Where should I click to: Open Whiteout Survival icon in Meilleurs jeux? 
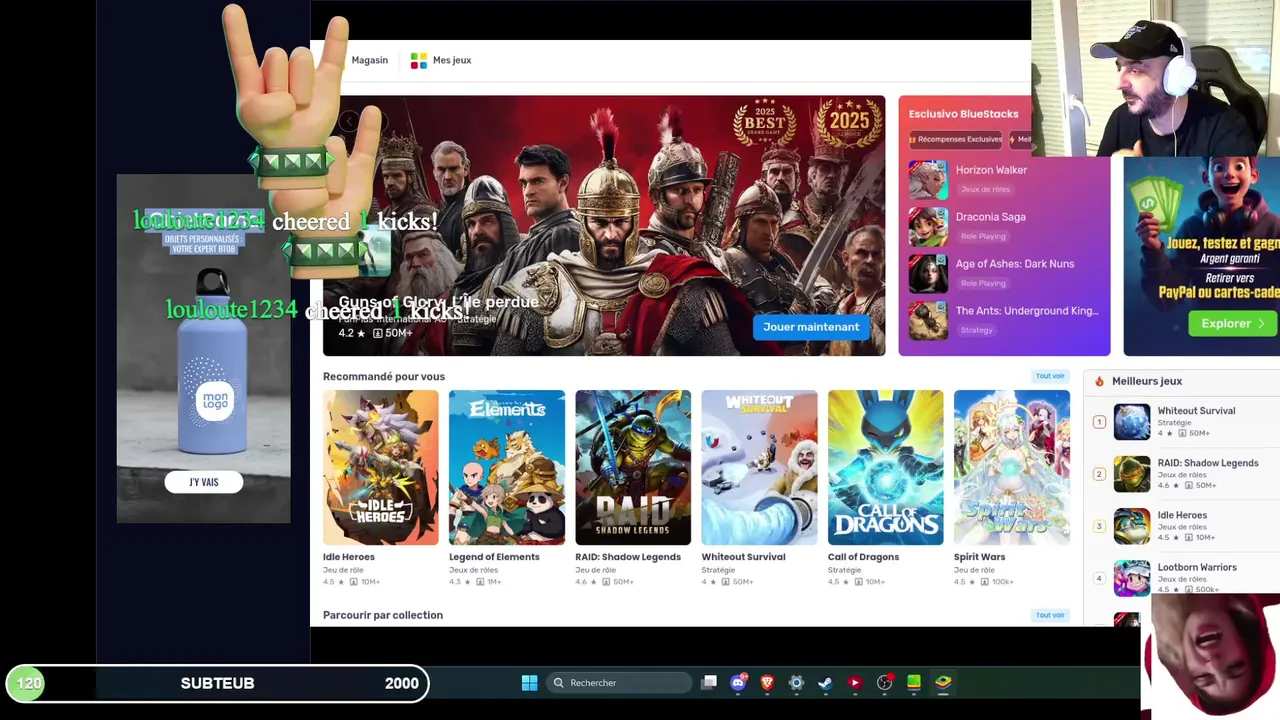point(1132,422)
